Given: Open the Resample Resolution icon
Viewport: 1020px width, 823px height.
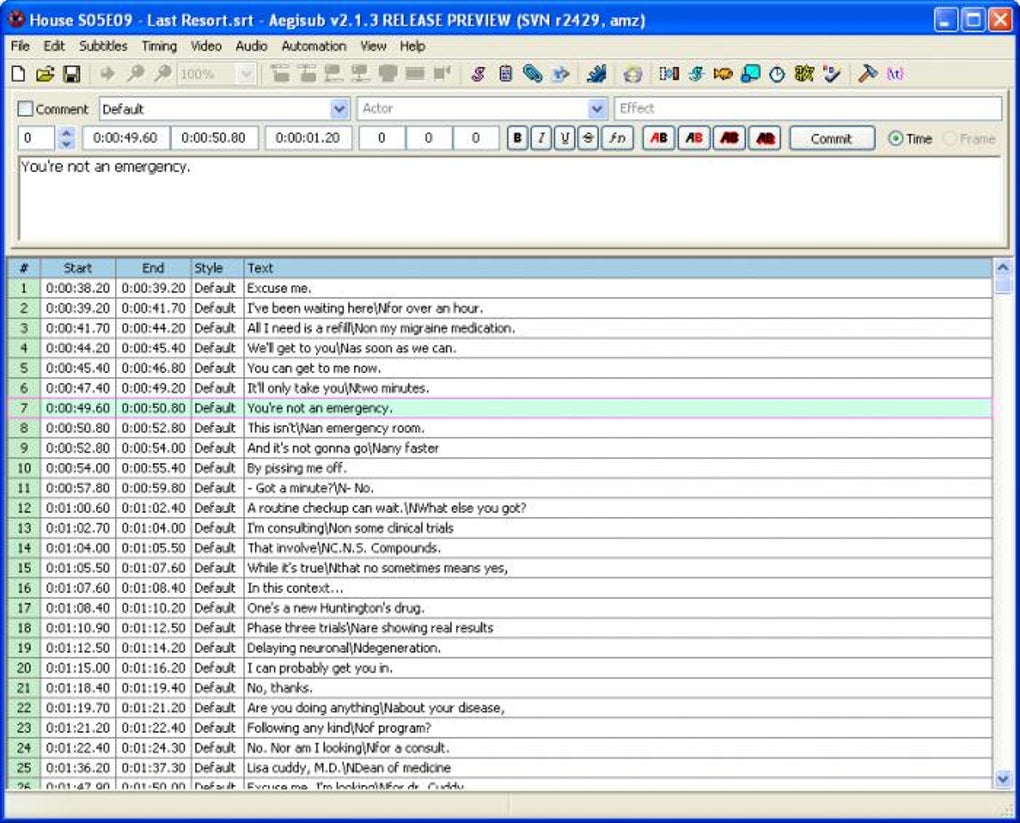Looking at the screenshot, I should [750, 74].
